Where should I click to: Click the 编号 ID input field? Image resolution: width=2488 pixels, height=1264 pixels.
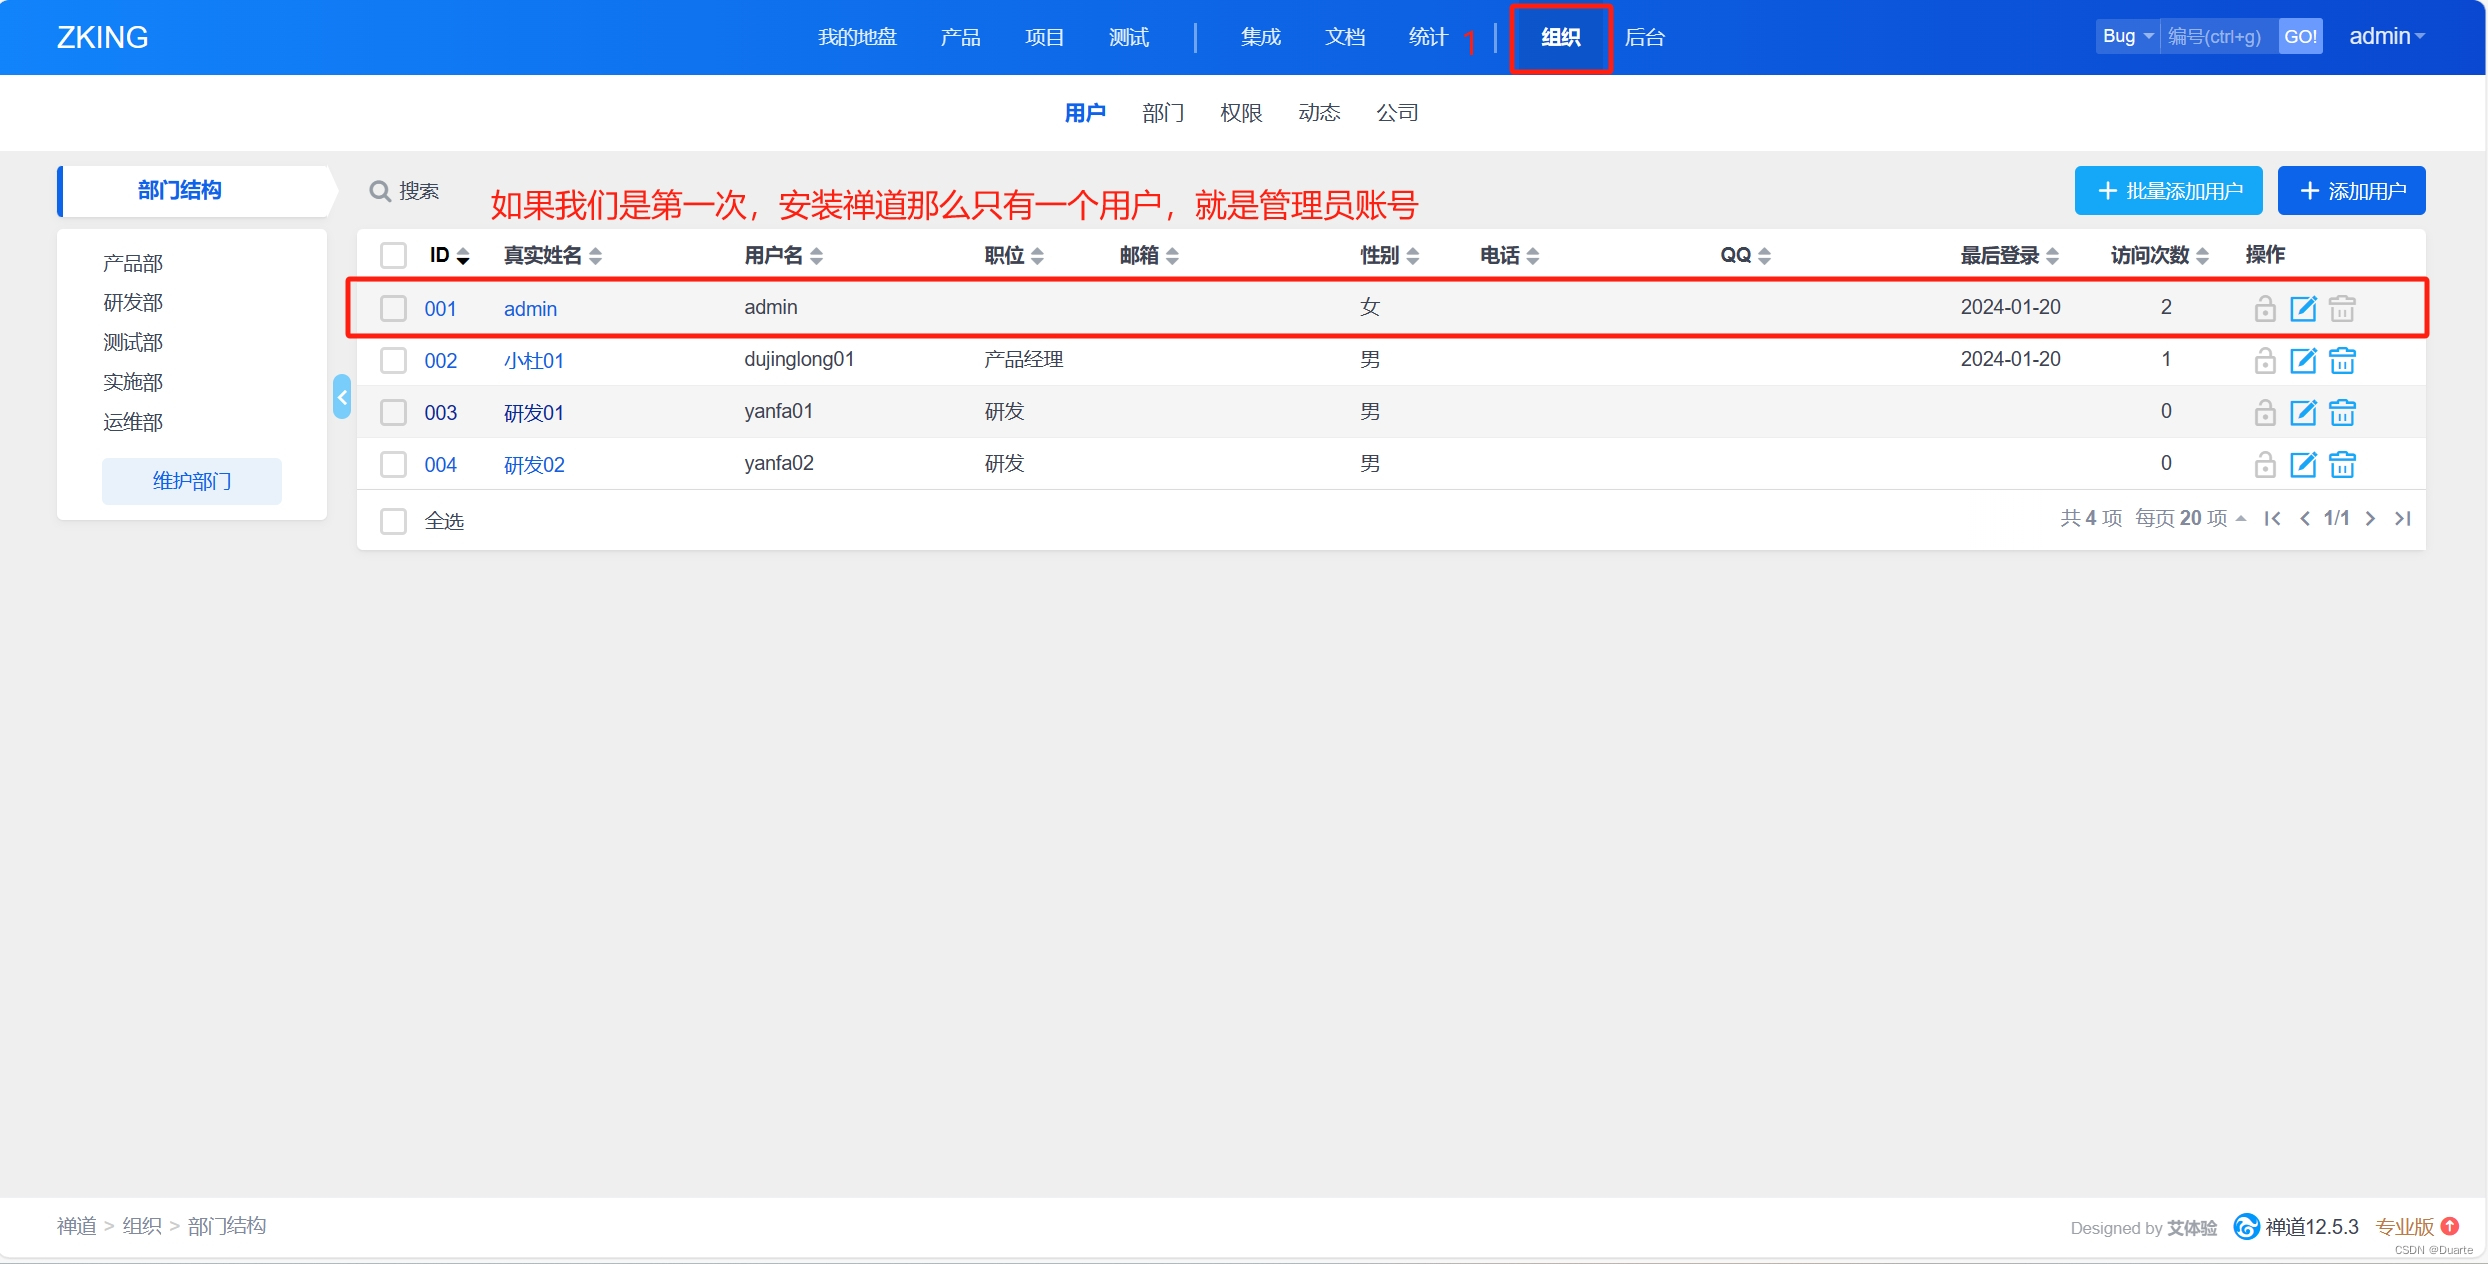(2217, 36)
